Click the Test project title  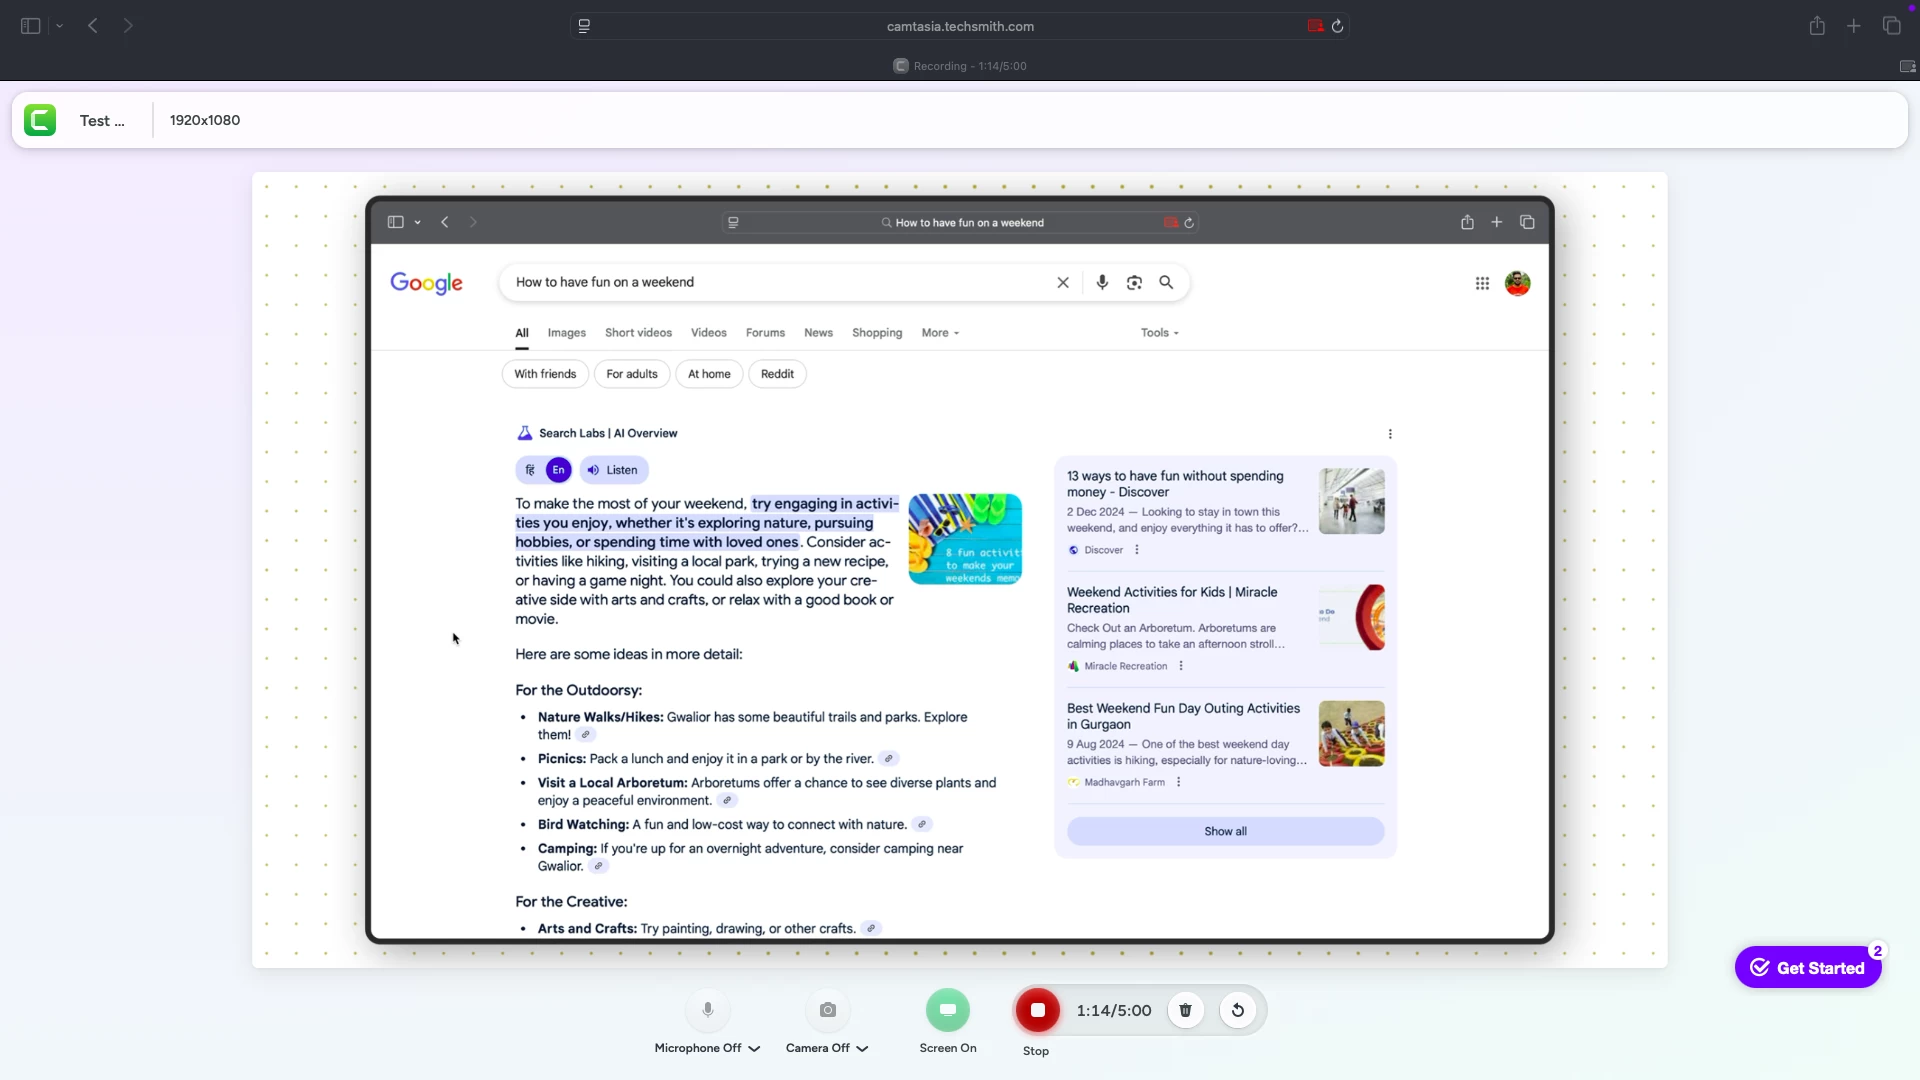(102, 120)
